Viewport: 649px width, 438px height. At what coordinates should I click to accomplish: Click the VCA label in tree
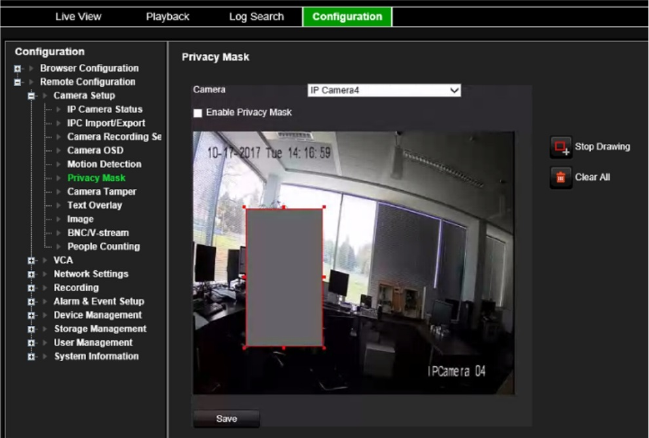click(x=63, y=260)
